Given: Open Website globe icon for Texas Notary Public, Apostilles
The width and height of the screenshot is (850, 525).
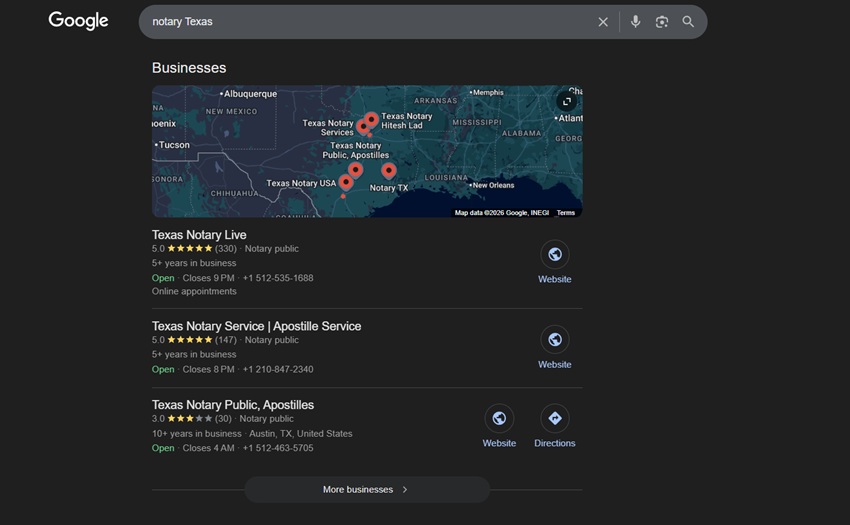Looking at the screenshot, I should [x=499, y=418].
